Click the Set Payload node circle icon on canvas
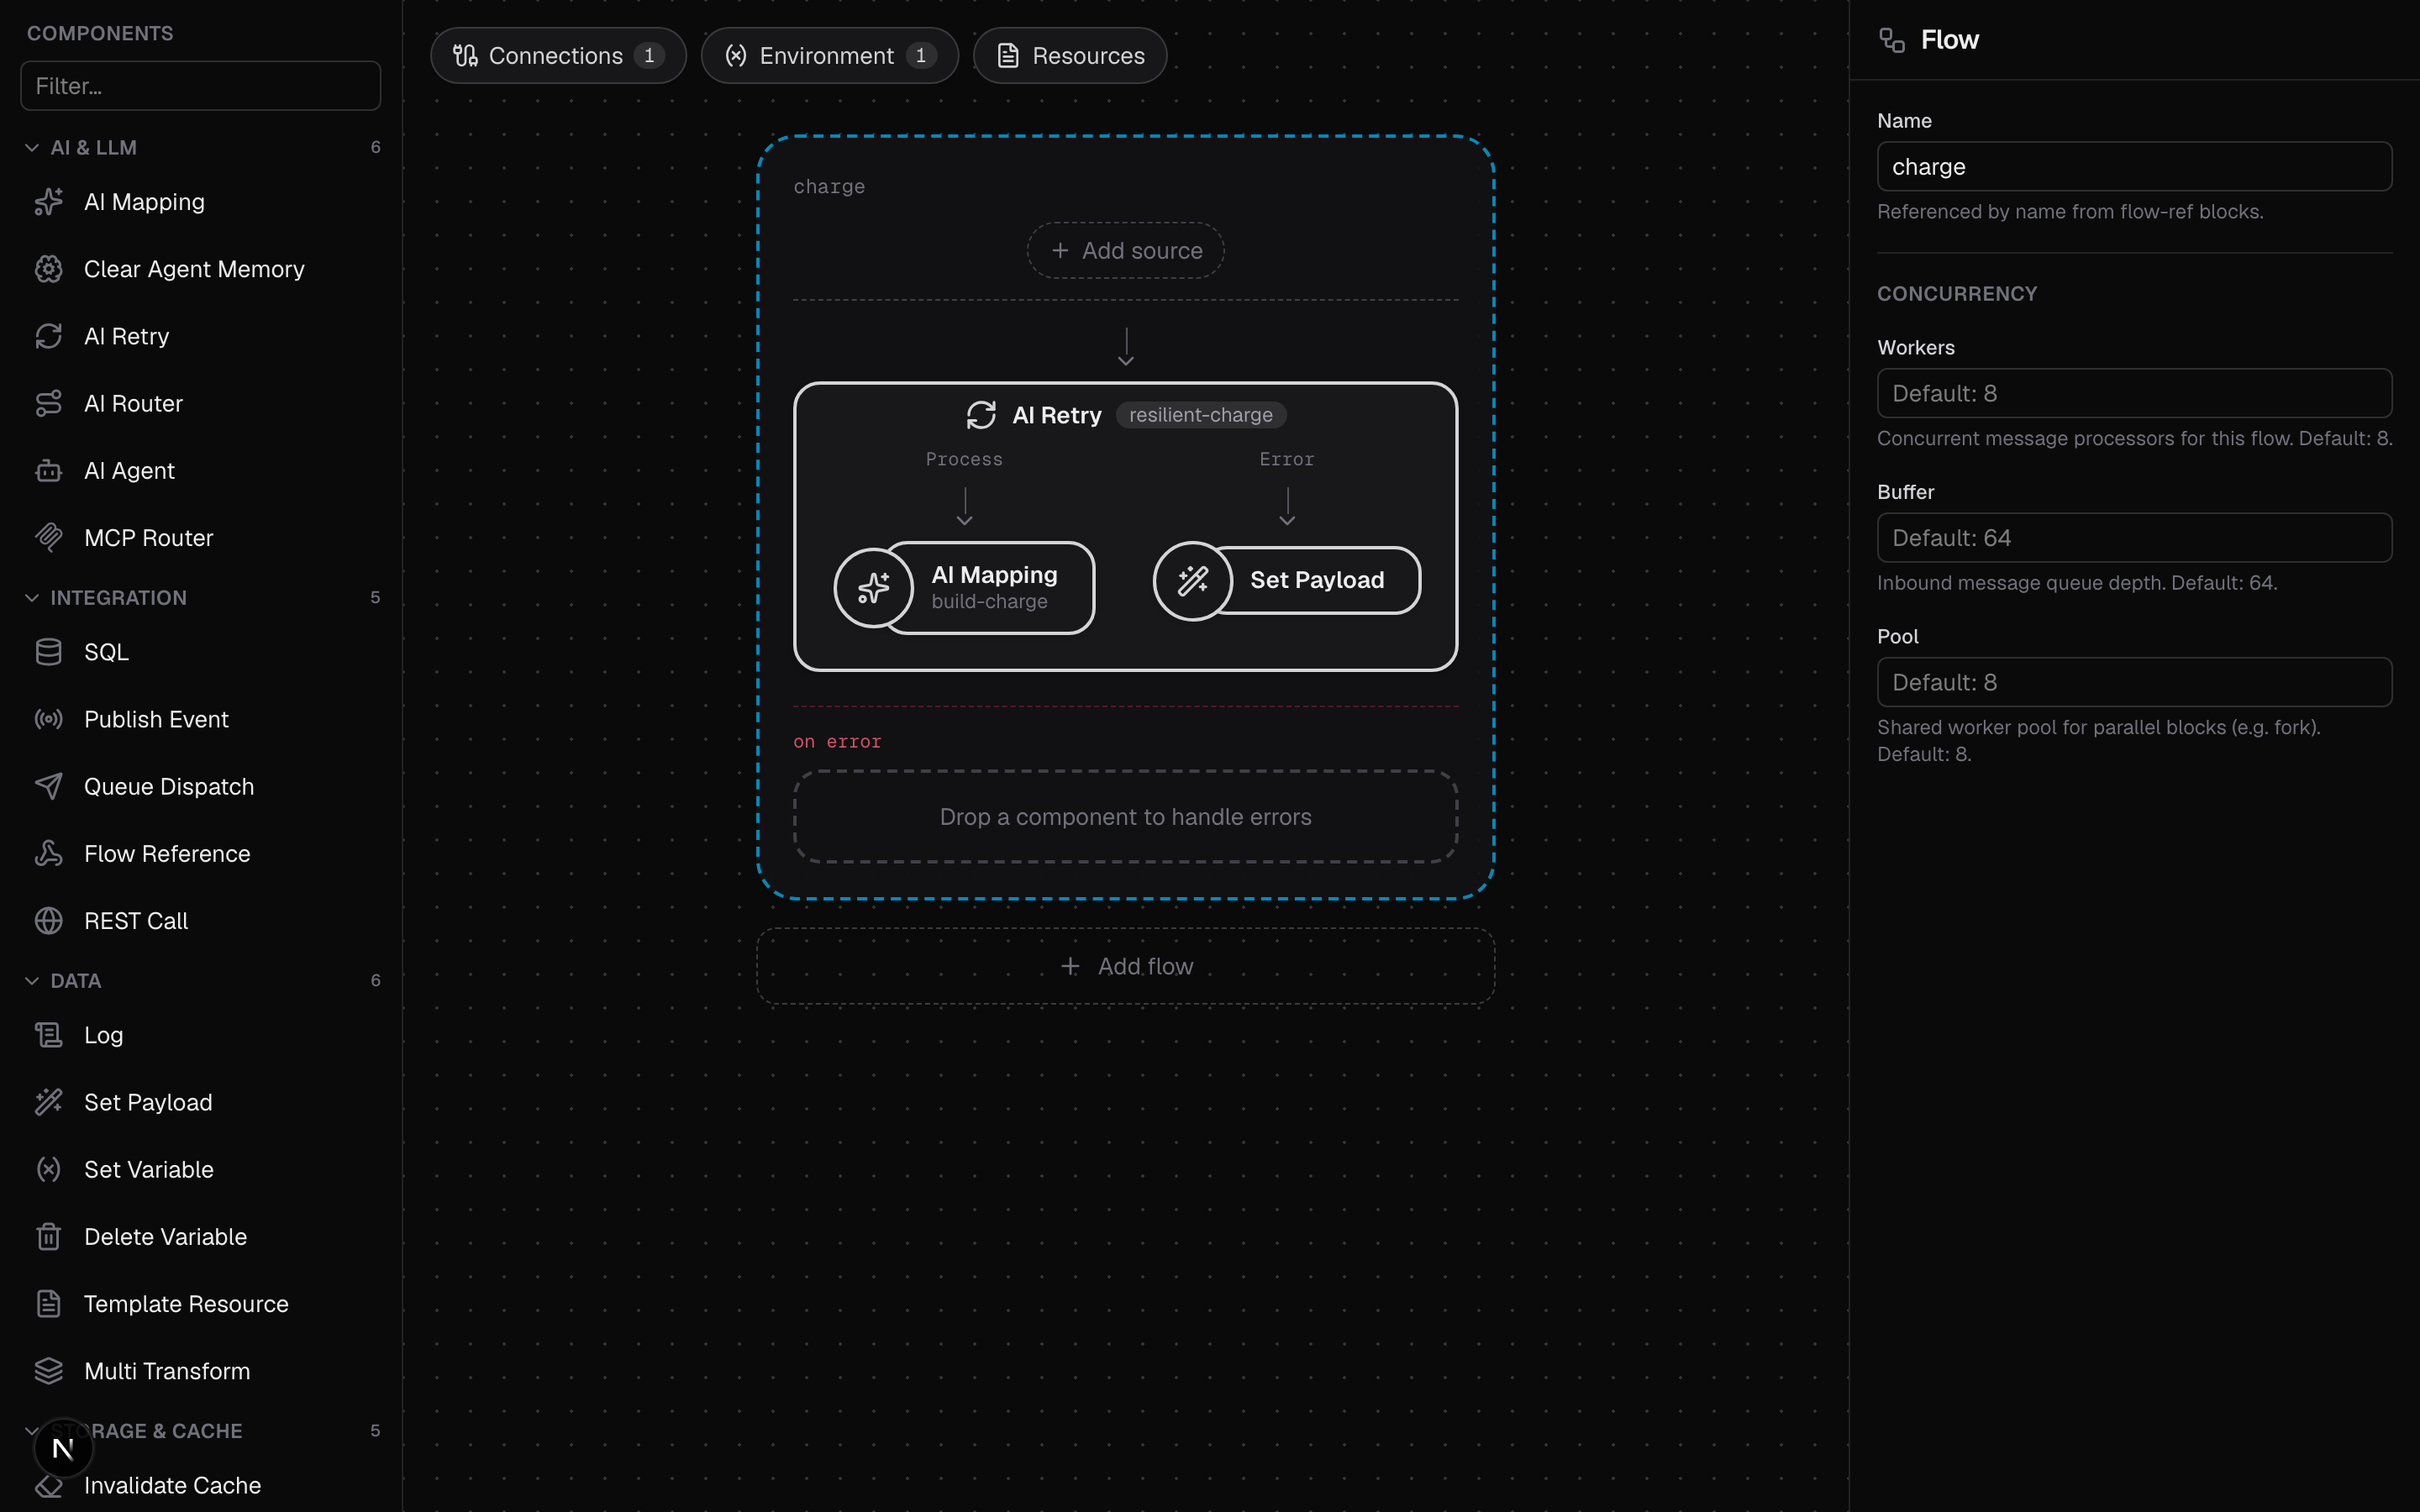 pos(1192,581)
